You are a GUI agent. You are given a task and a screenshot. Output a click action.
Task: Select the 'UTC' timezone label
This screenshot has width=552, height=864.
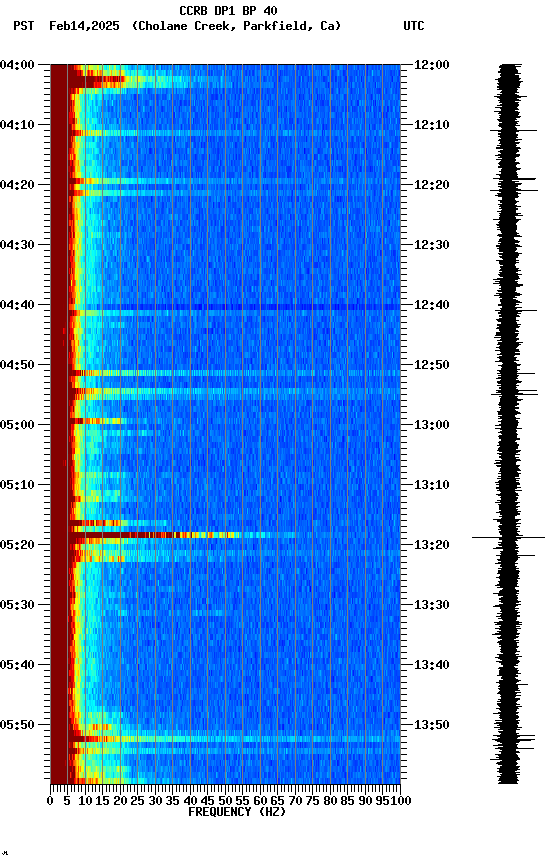coord(414,26)
